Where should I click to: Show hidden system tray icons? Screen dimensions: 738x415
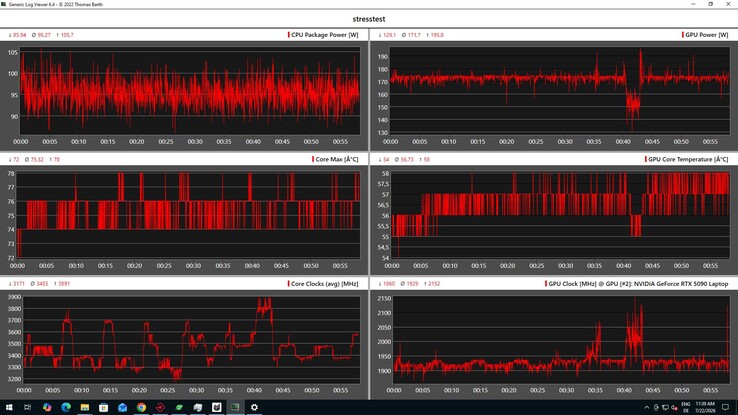[647, 407]
